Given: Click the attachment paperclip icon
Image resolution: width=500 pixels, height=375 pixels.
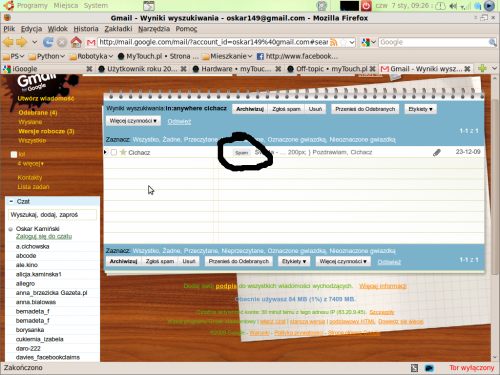Looking at the screenshot, I should 437,152.
